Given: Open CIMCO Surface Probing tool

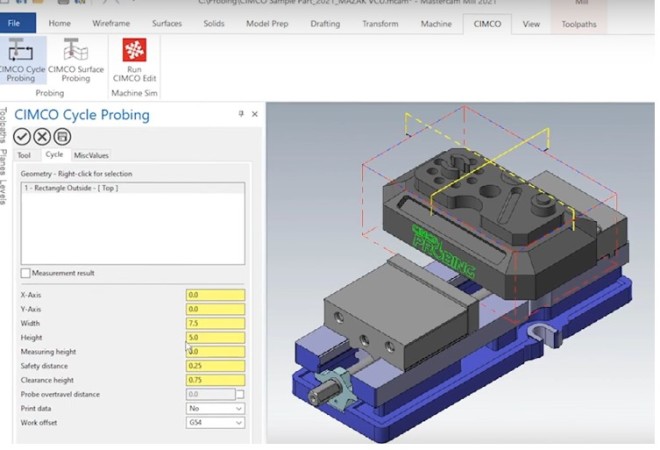Looking at the screenshot, I should coord(76,60).
